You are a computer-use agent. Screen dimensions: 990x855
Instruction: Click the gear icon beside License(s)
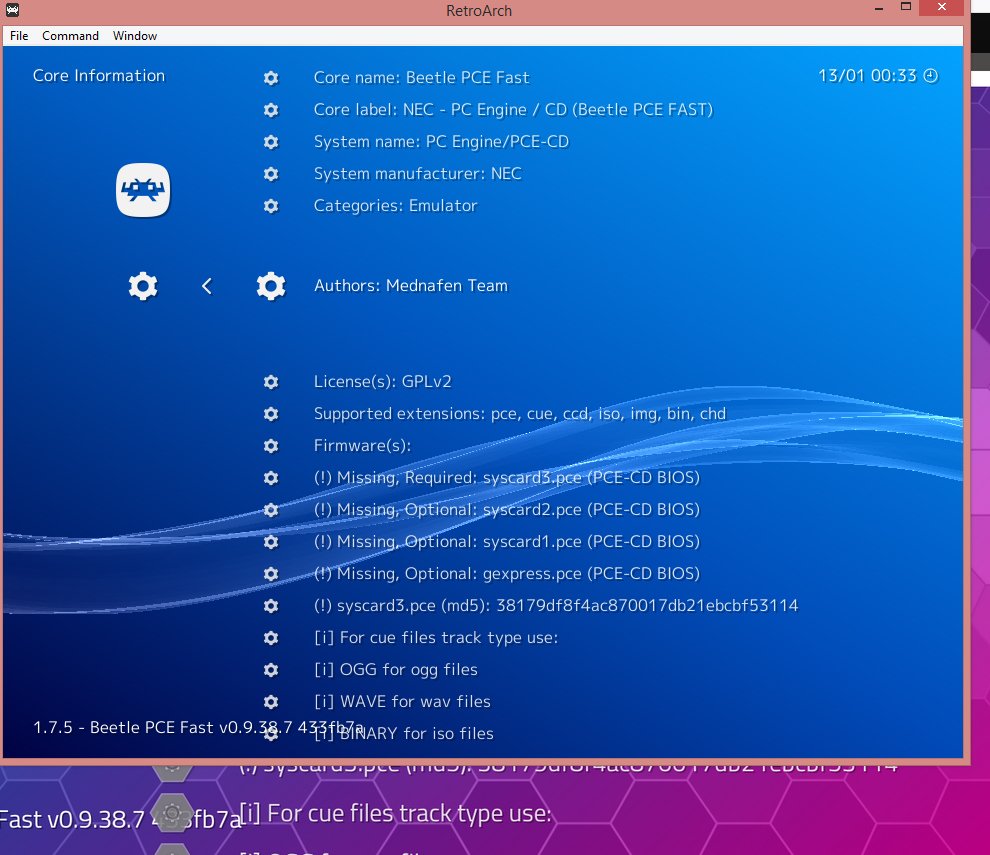[x=271, y=382]
